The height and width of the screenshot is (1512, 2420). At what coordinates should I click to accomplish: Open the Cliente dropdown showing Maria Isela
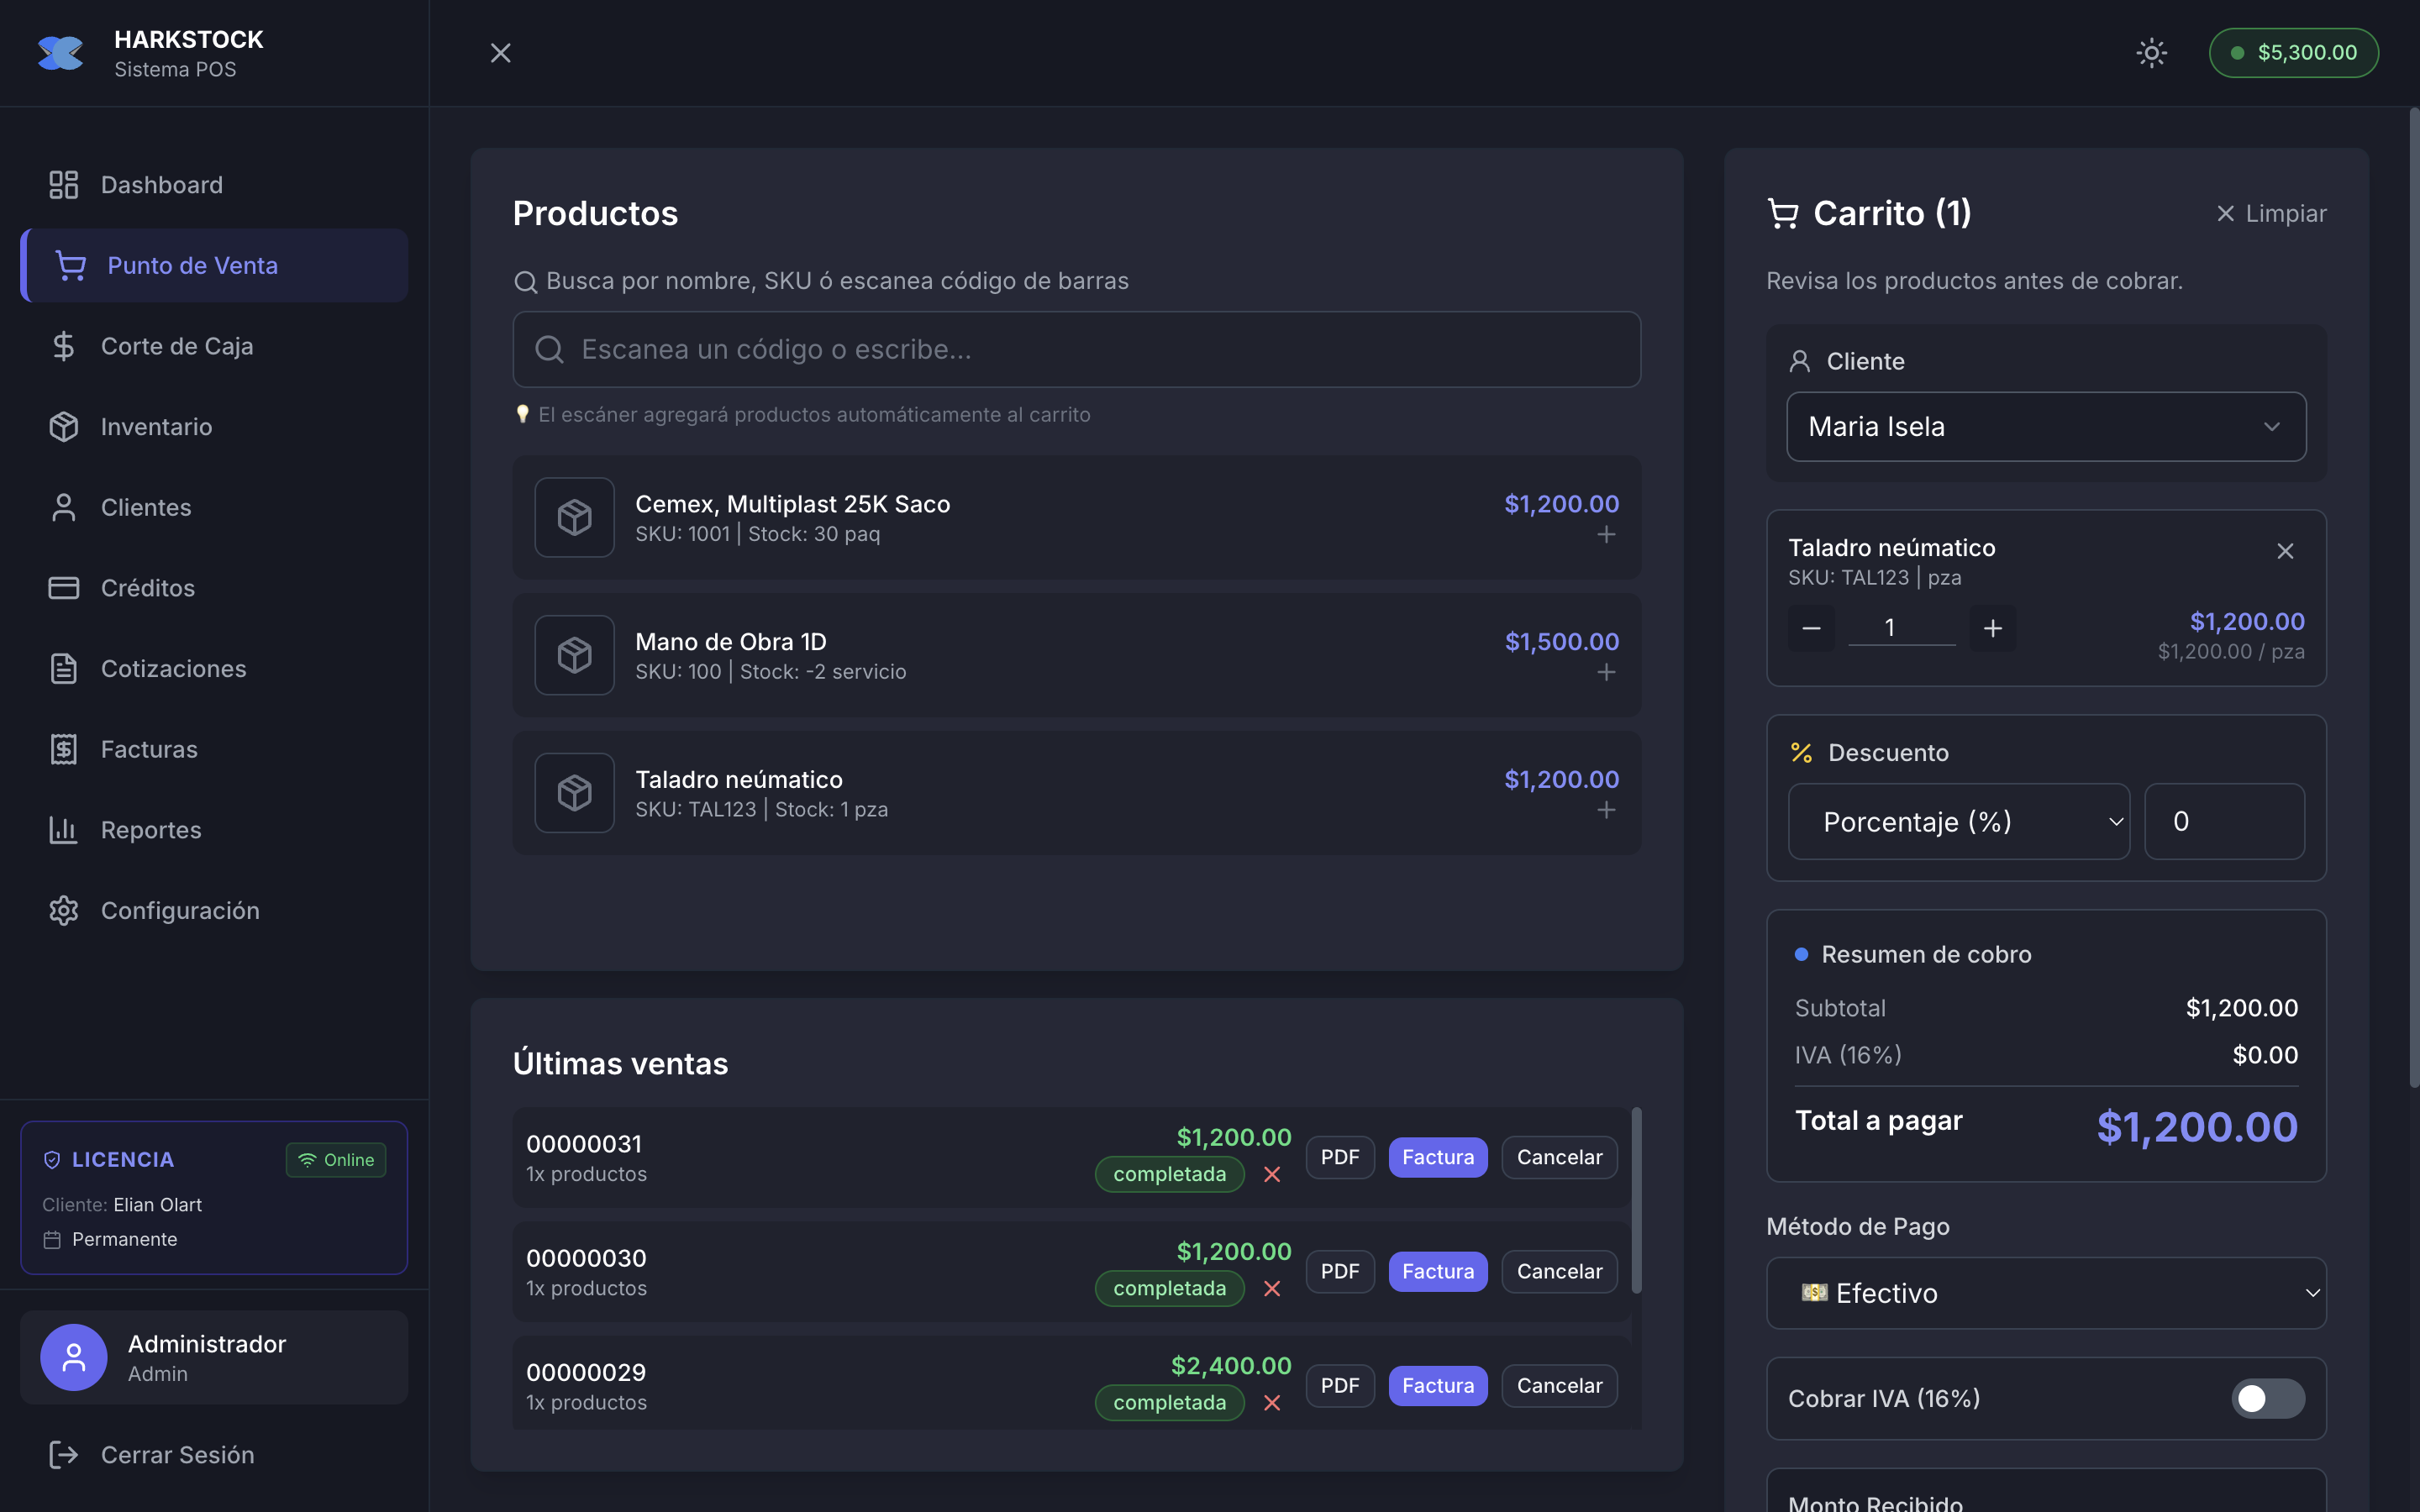coord(2045,427)
